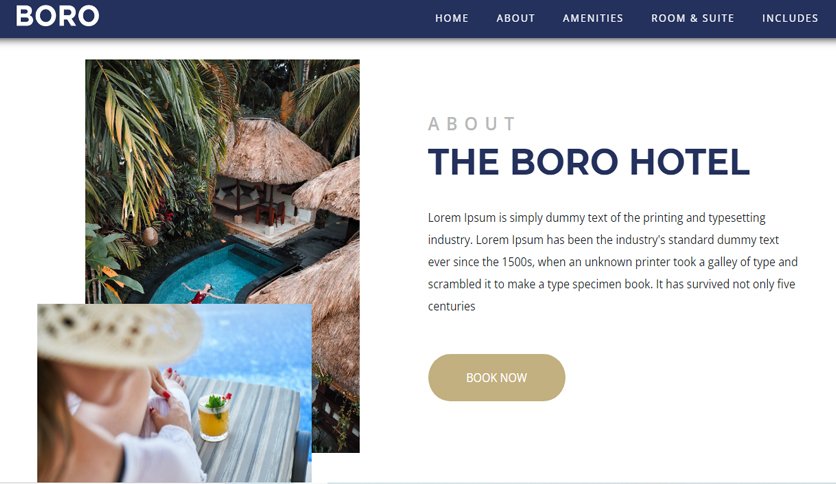Click the swimmer in the blue pool

pos(202,293)
